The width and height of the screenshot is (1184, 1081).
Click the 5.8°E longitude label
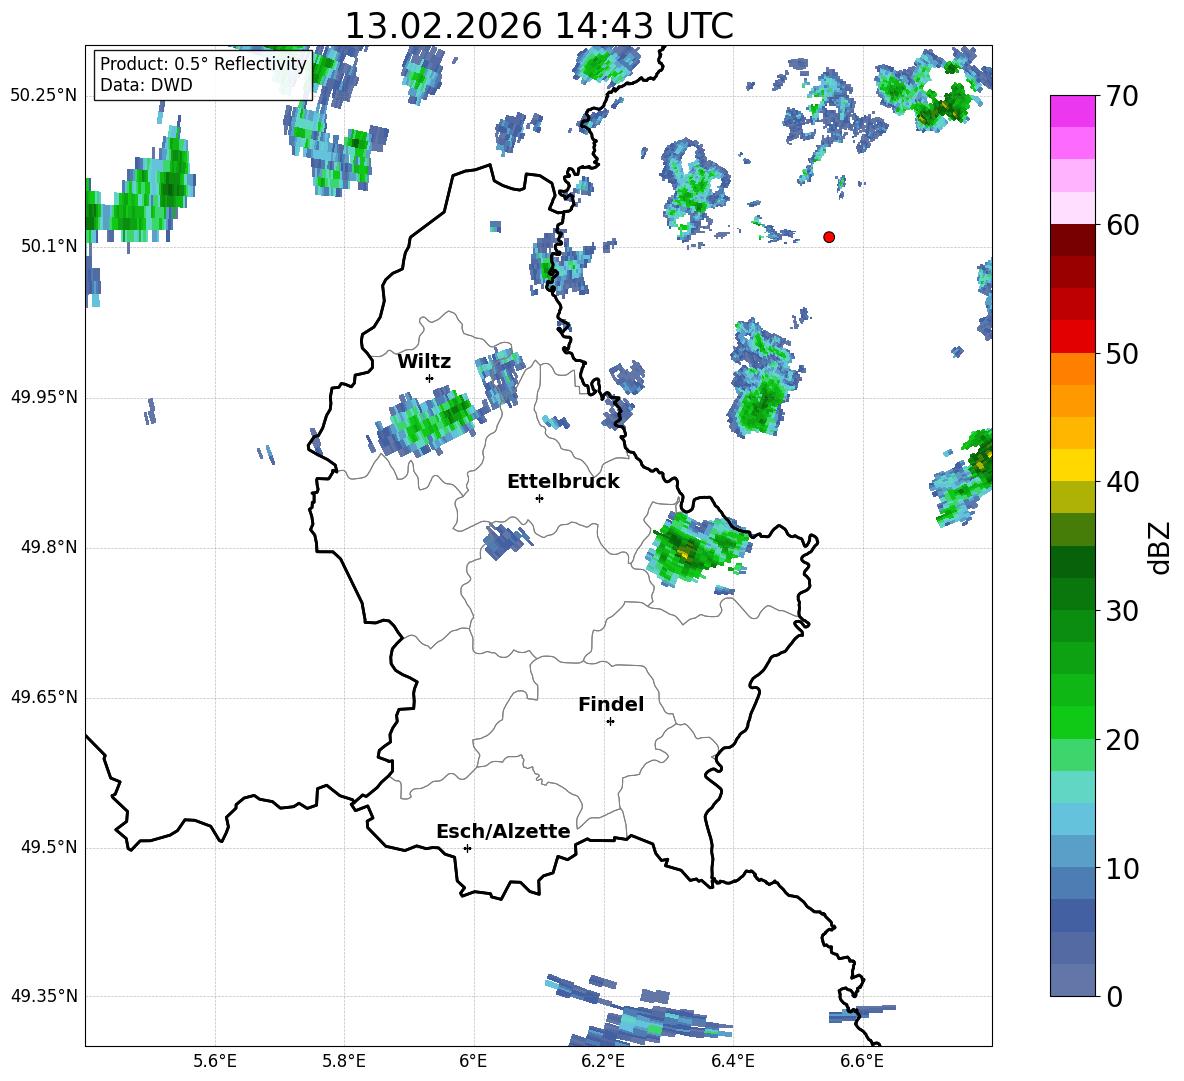tap(344, 1061)
